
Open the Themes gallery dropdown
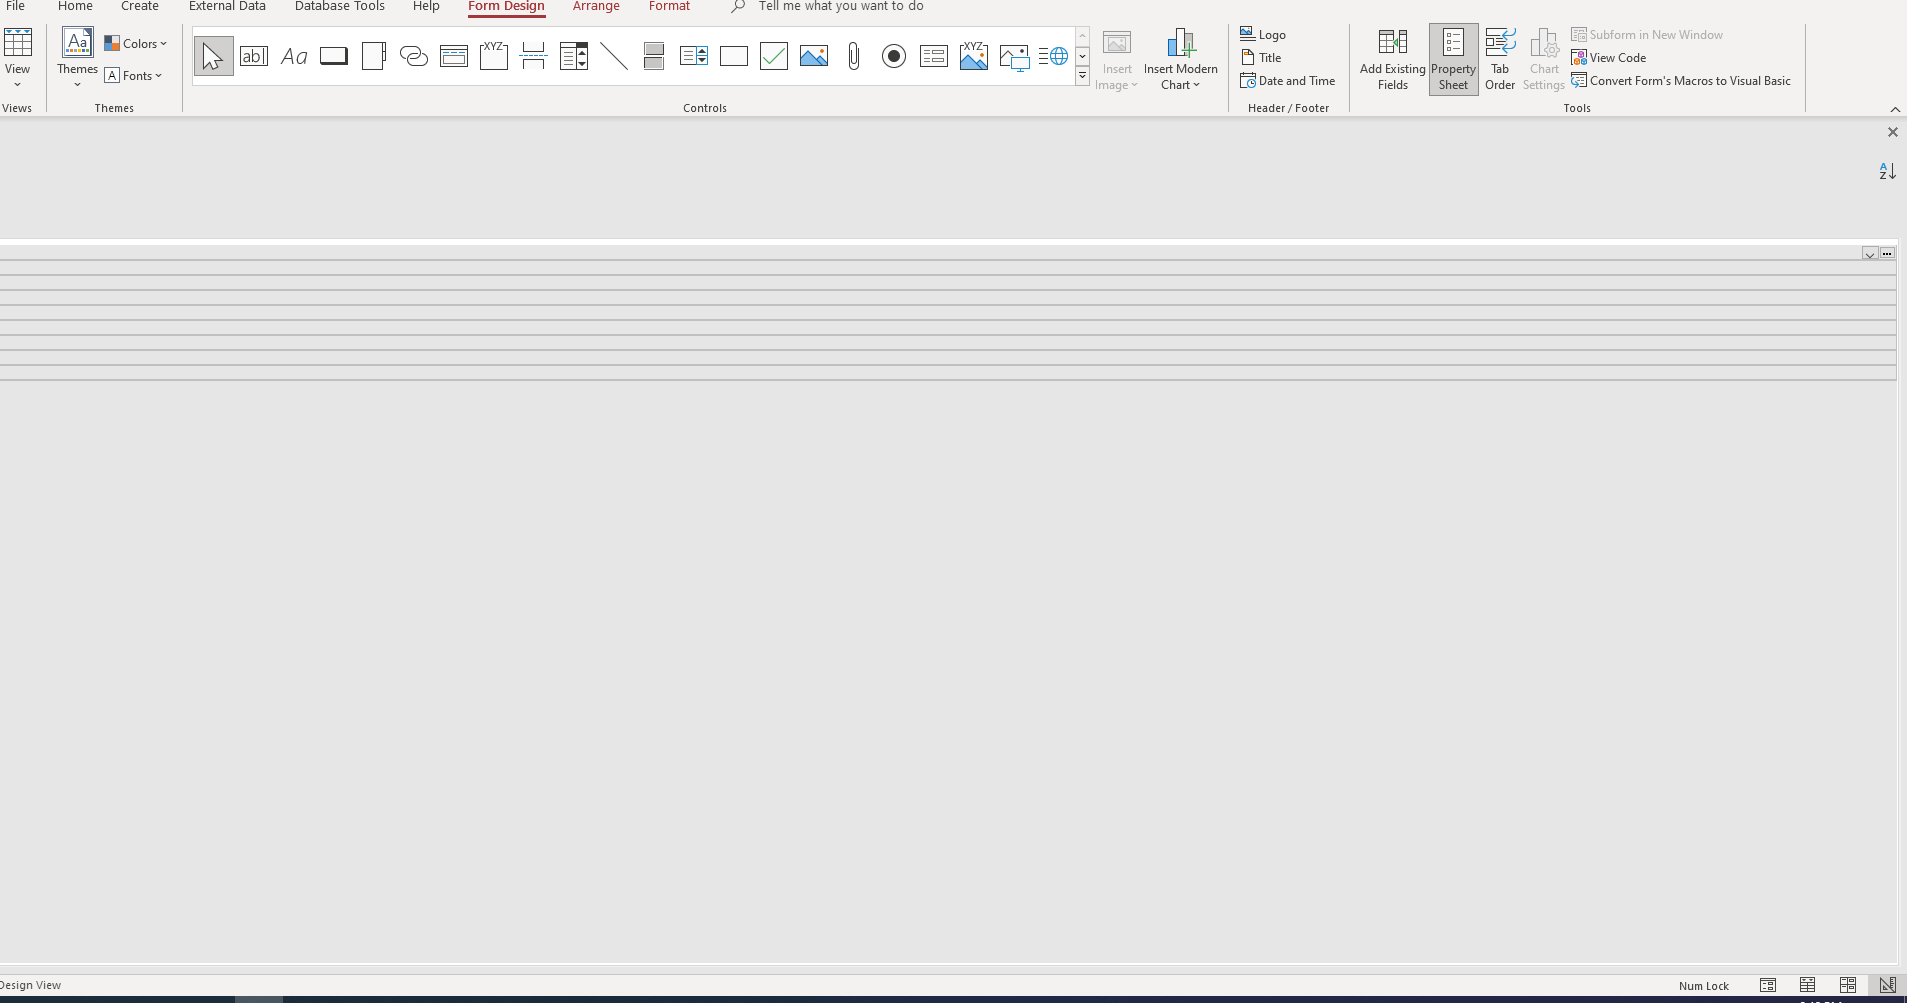pyautogui.click(x=77, y=85)
